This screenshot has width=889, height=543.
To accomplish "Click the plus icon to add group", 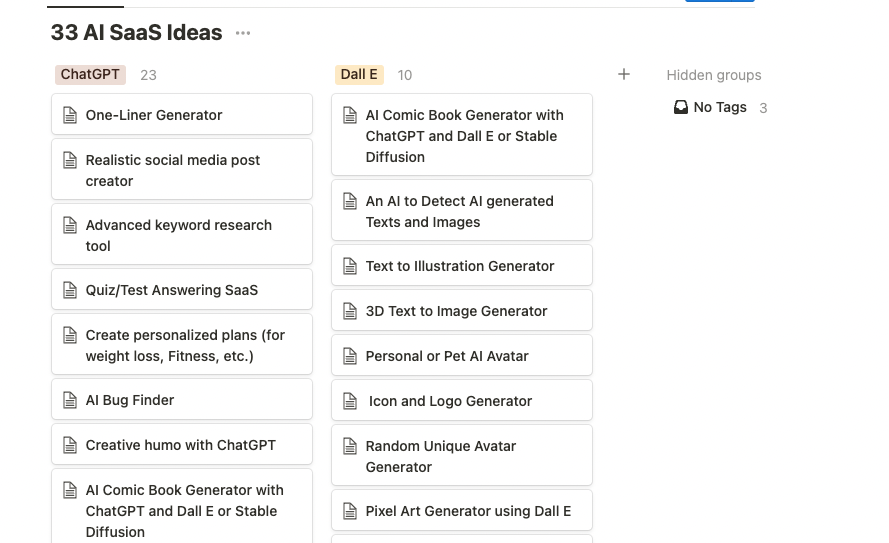I will (x=624, y=74).
